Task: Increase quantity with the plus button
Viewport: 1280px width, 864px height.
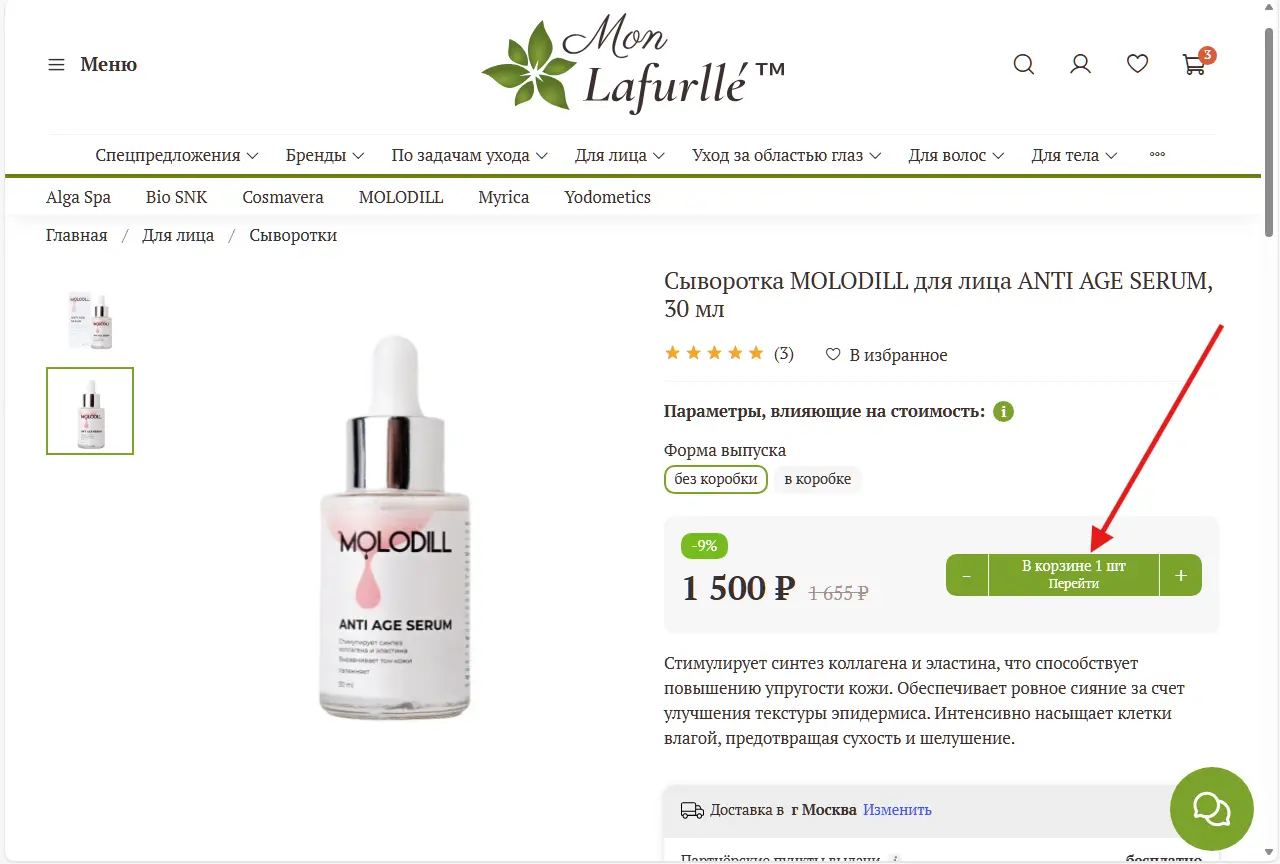Action: (1181, 575)
